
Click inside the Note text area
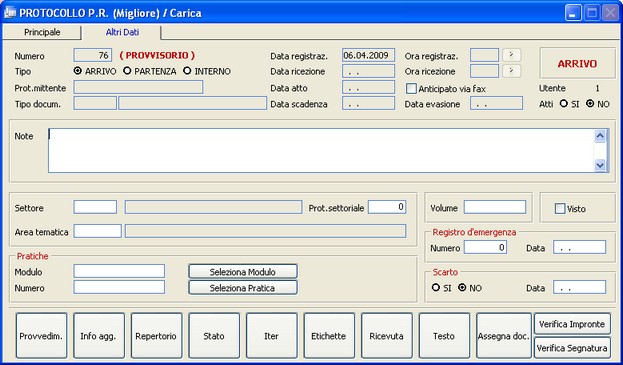click(321, 151)
